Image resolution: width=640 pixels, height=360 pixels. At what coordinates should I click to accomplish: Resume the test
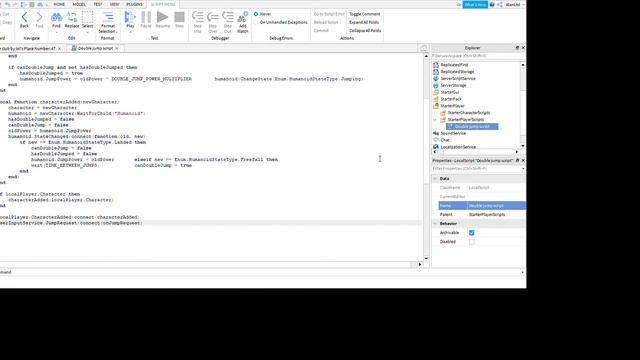tap(162, 20)
